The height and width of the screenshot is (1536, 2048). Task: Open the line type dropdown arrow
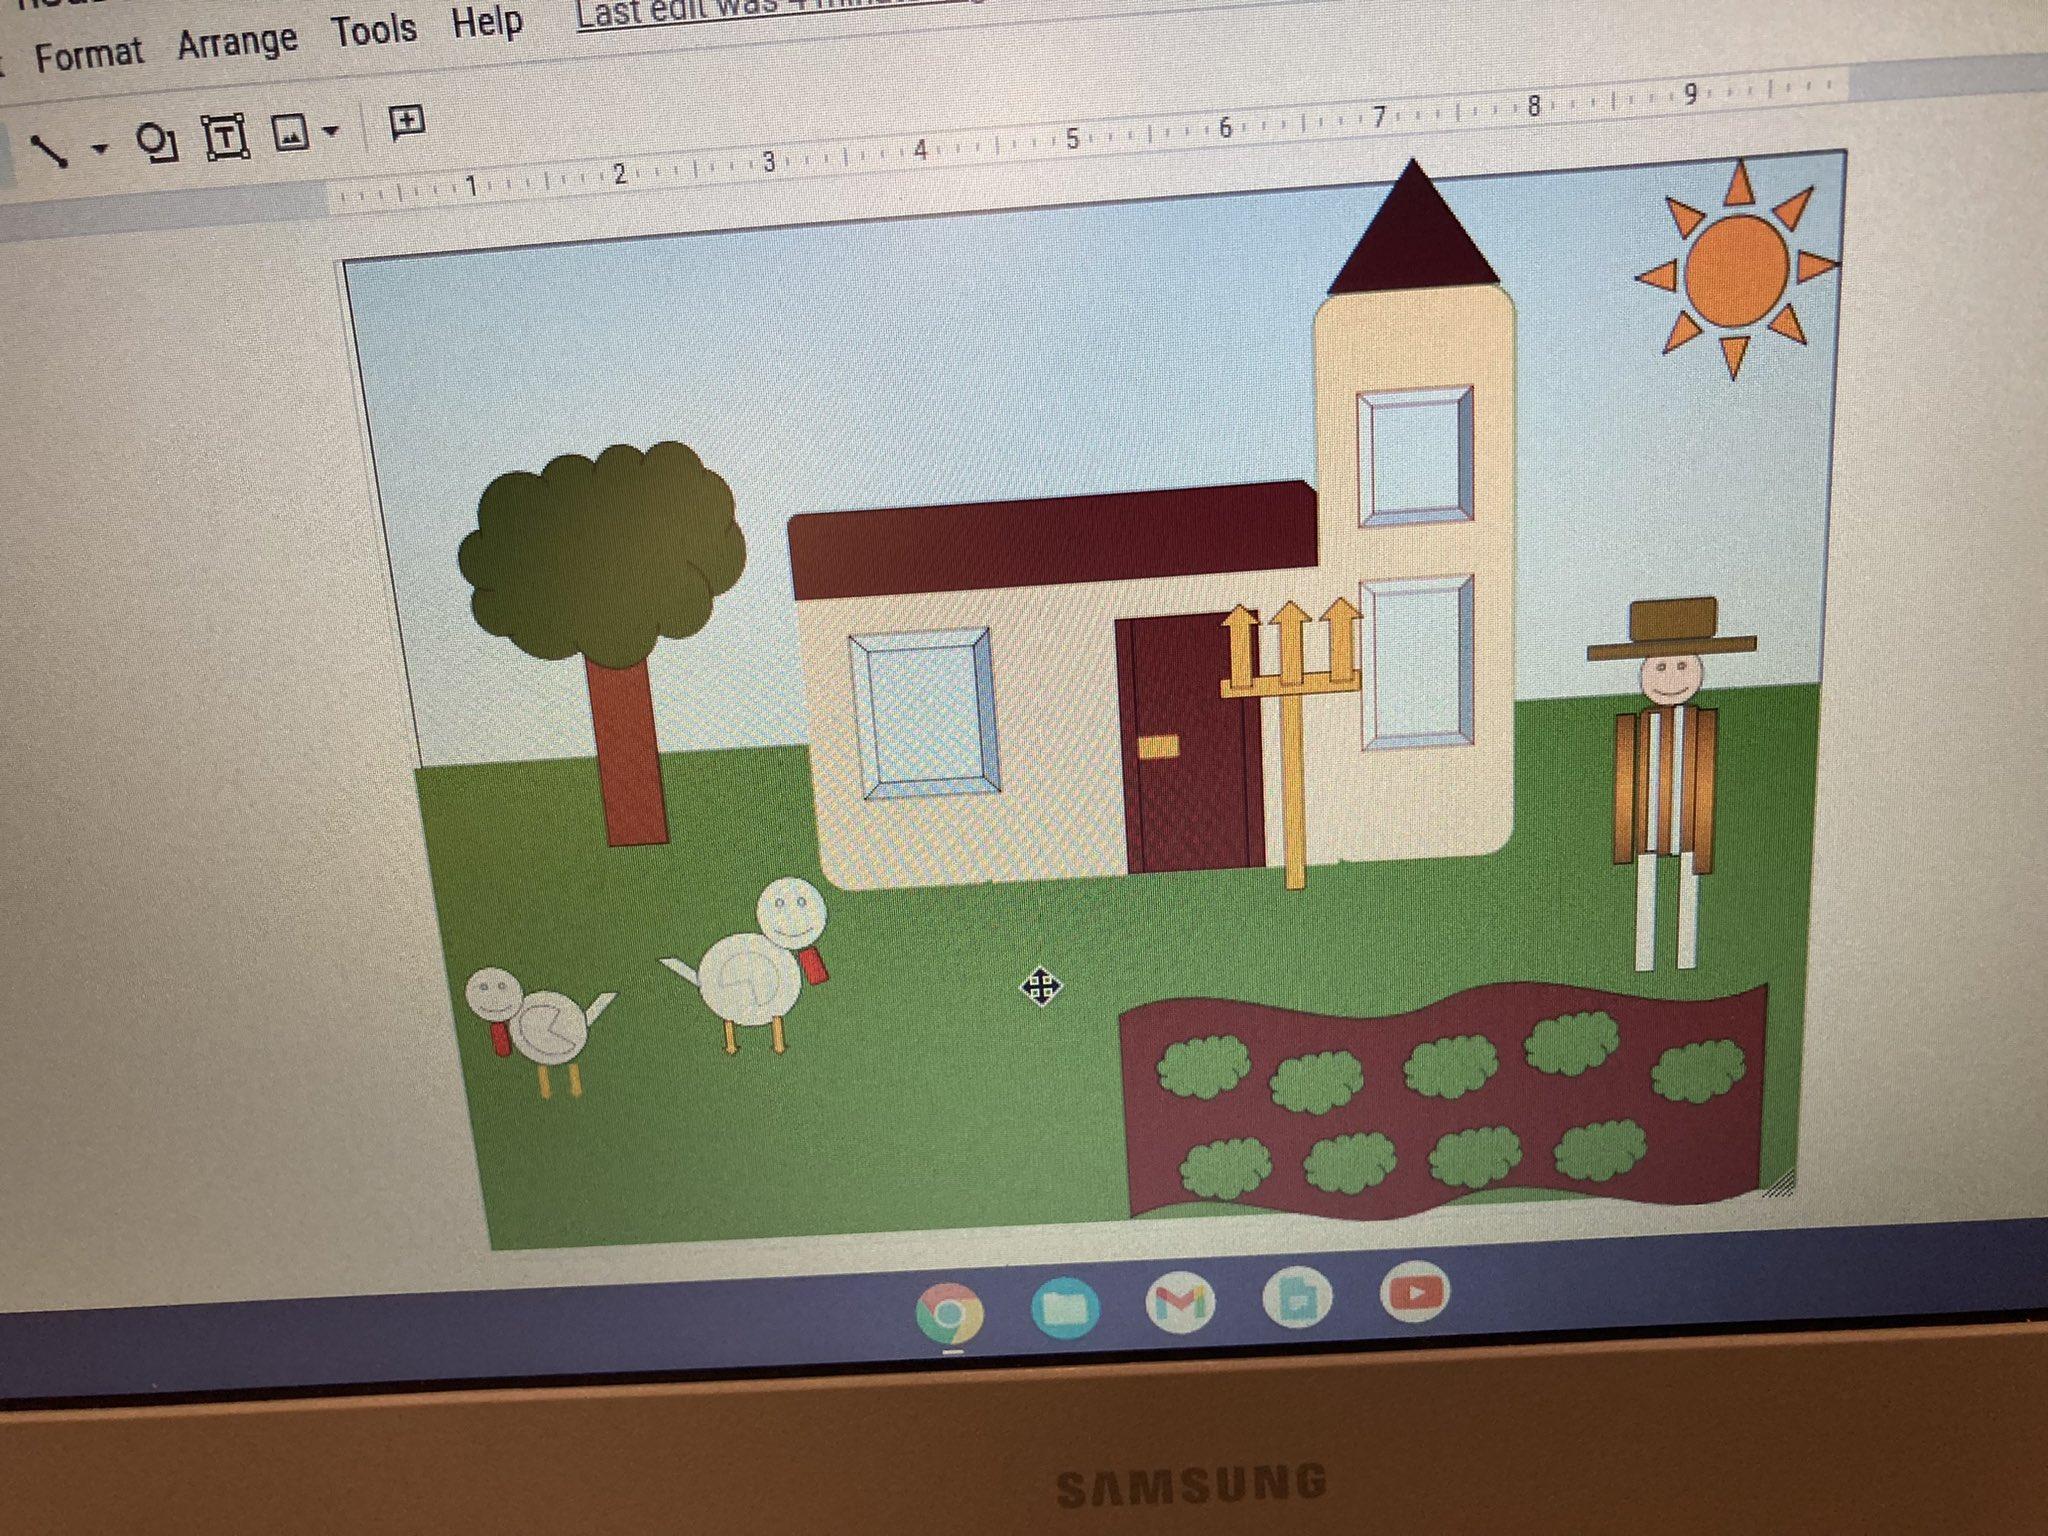click(x=98, y=150)
